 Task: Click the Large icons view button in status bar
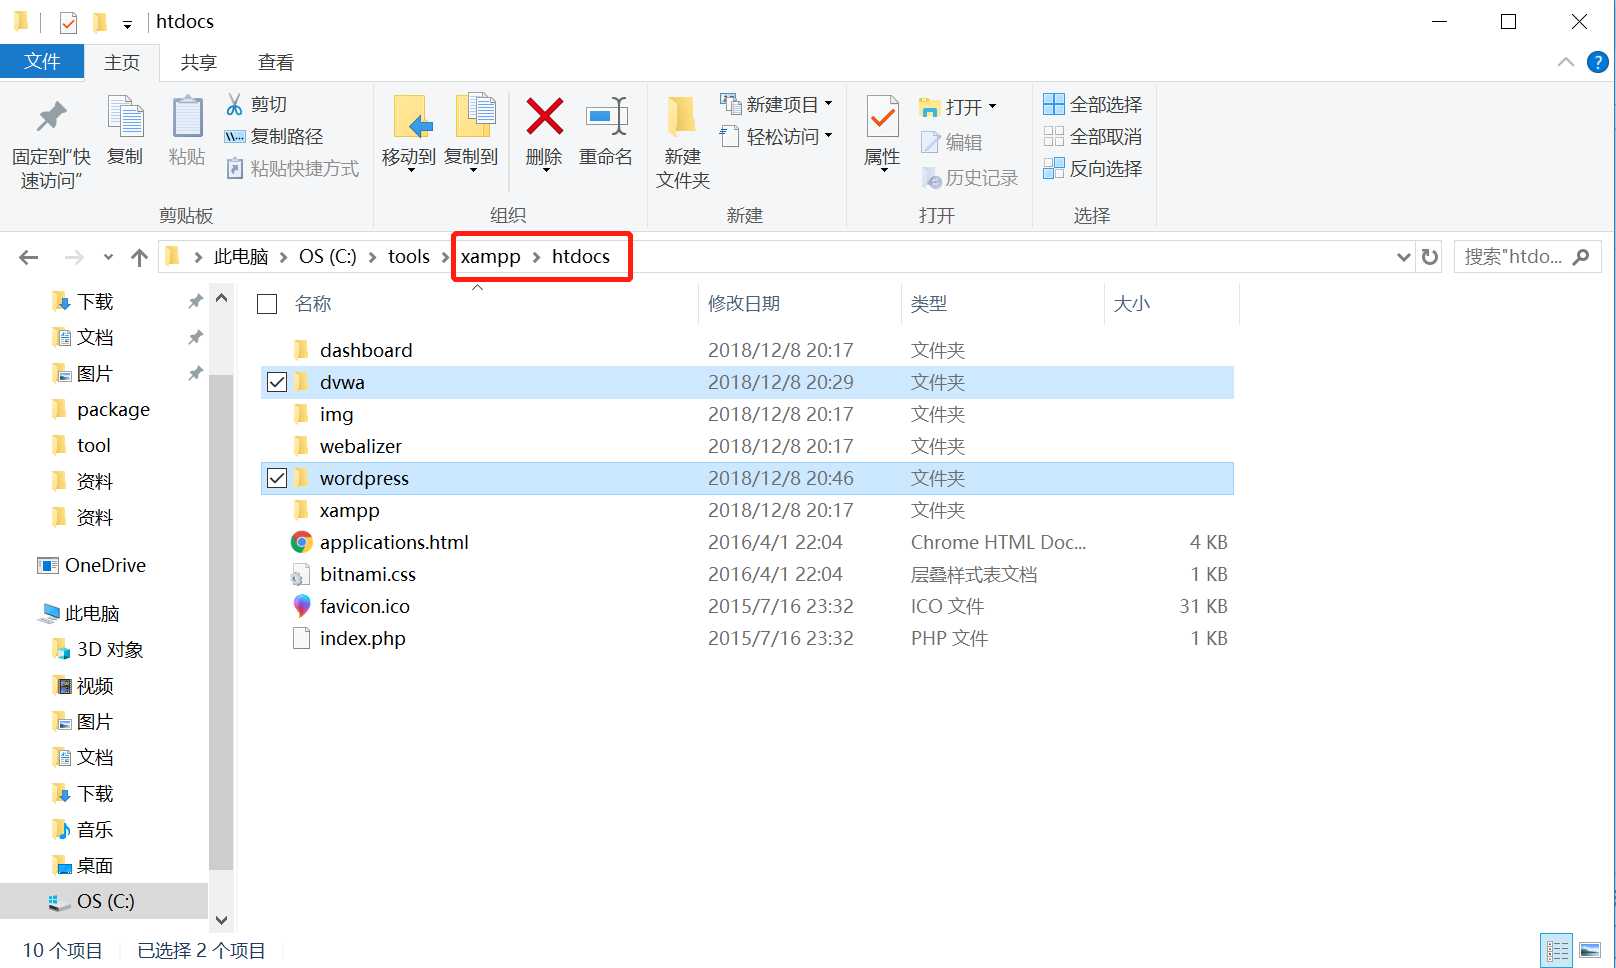coord(1590,950)
